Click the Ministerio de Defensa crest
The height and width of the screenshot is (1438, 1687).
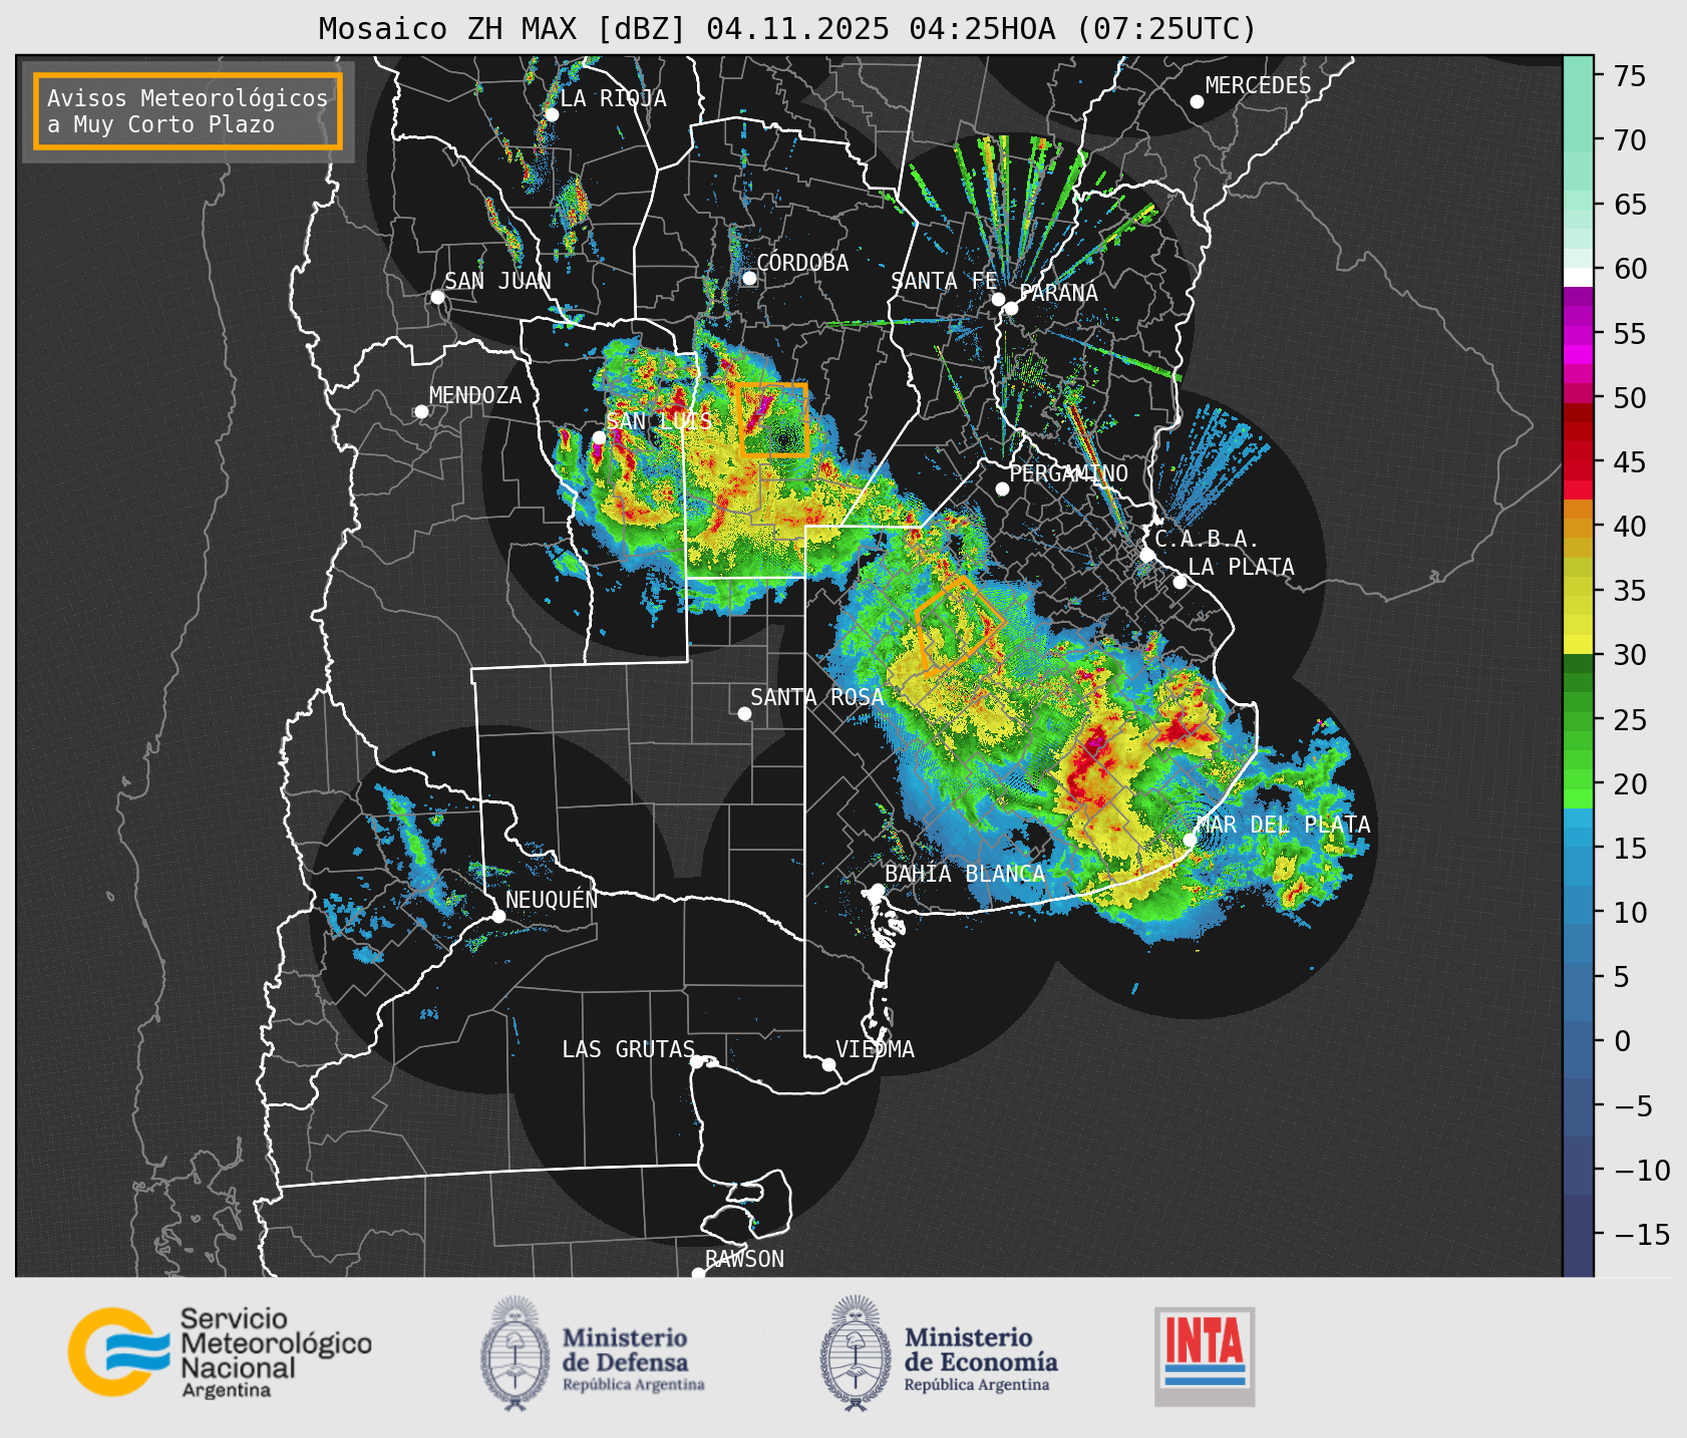515,1353
